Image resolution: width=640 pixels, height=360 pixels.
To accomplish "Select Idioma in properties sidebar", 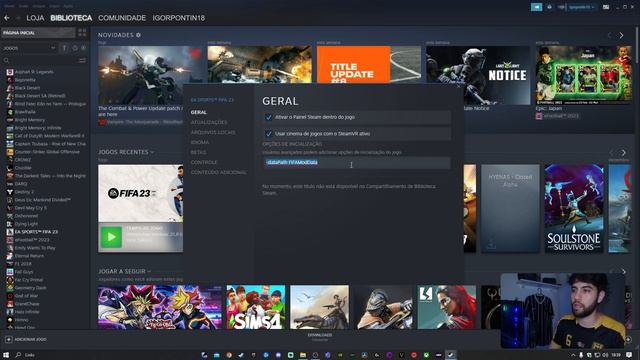I will [200, 142].
